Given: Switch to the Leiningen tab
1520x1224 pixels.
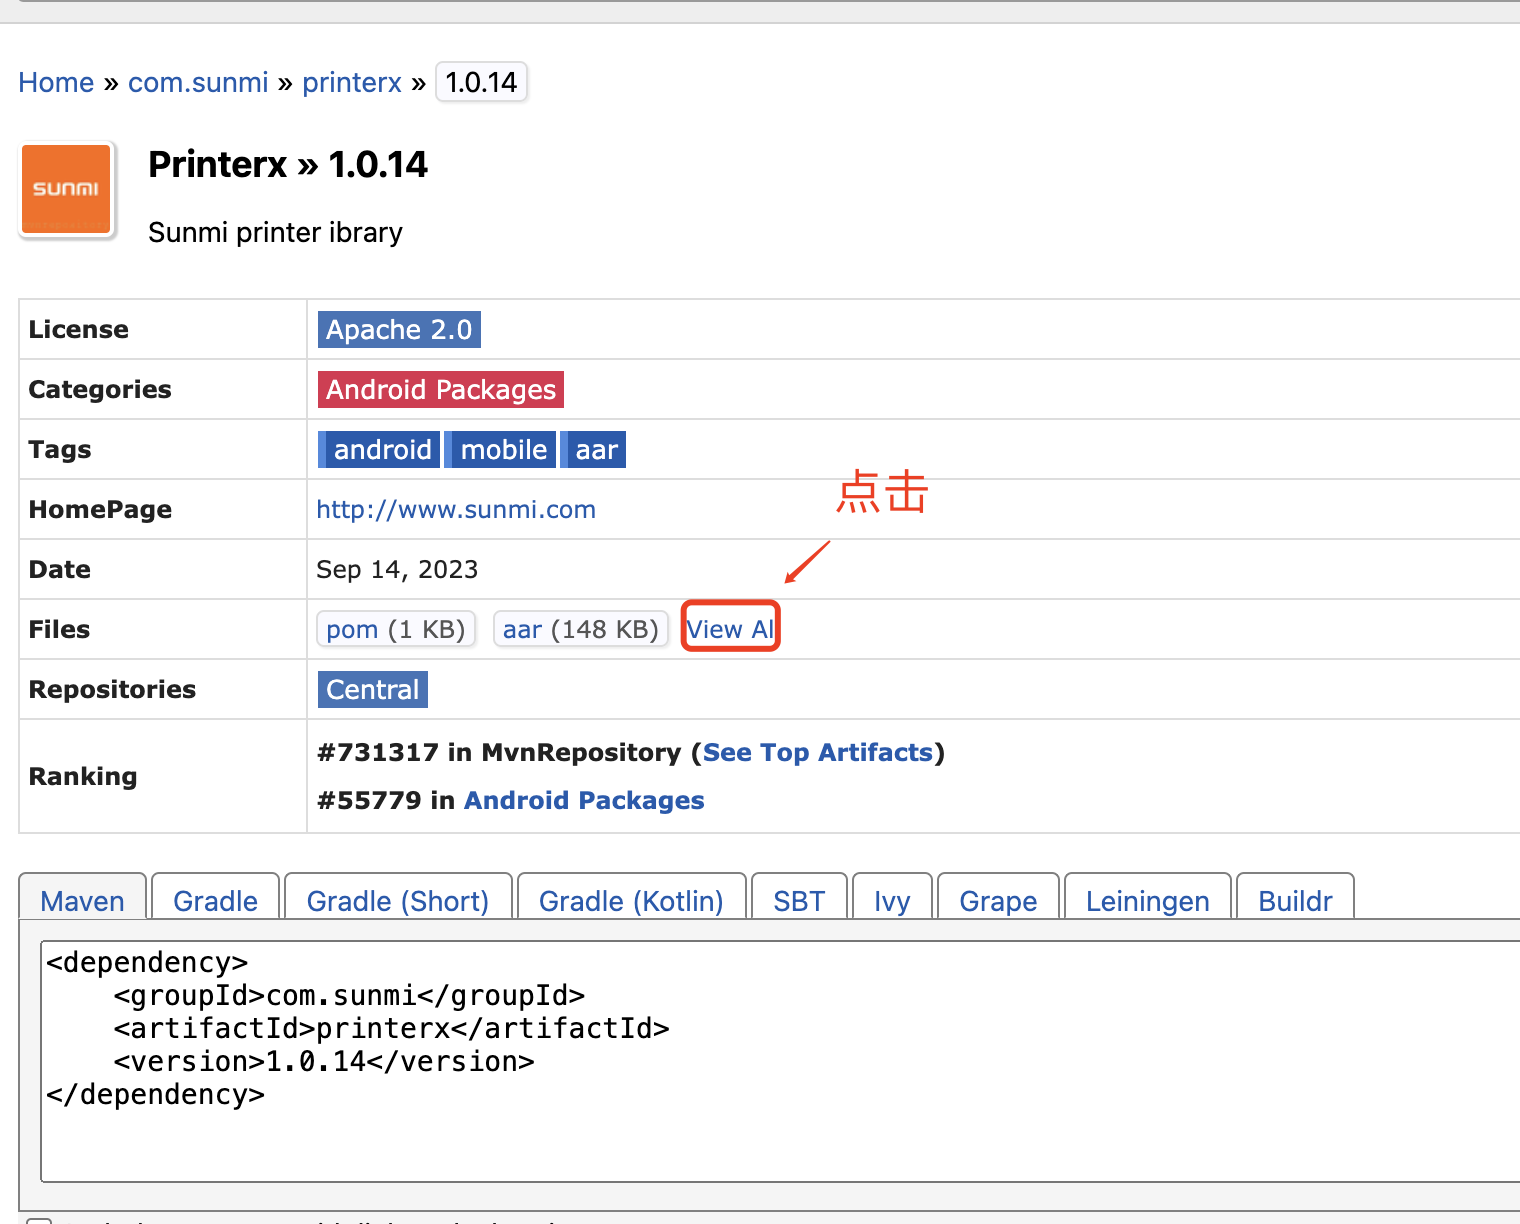Looking at the screenshot, I should click(x=1147, y=898).
